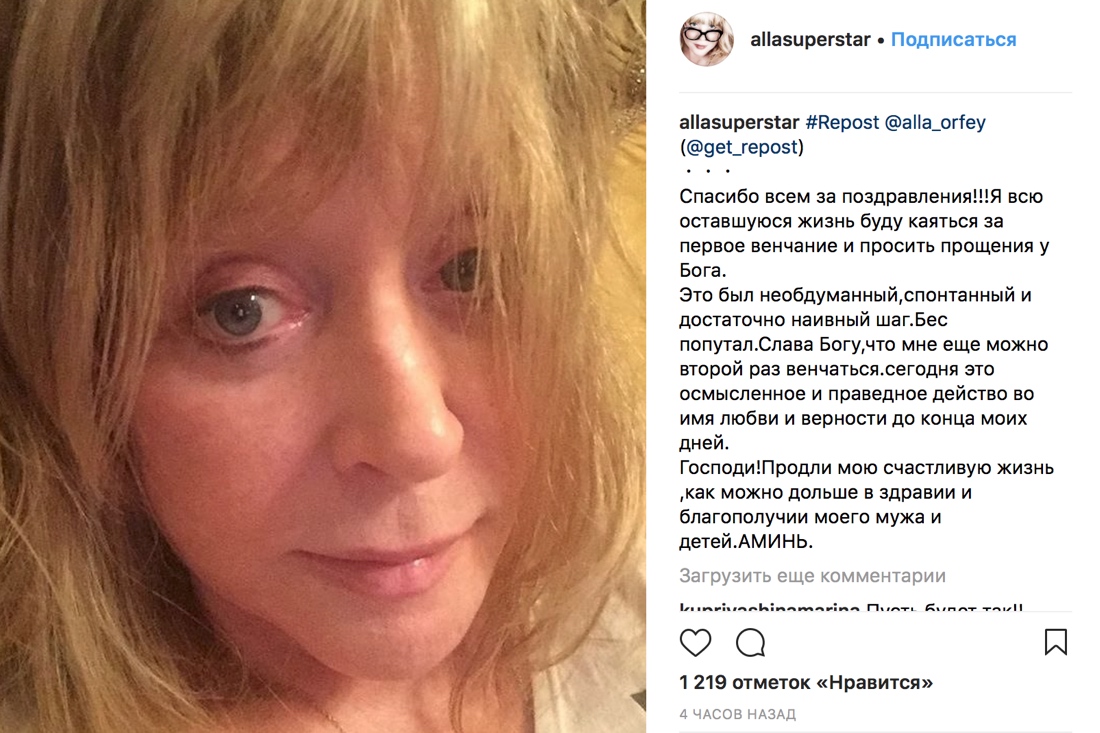Image resolution: width=1100 pixels, height=733 pixels.
Task: Click Подписаться to follow the account
Action: tap(953, 39)
